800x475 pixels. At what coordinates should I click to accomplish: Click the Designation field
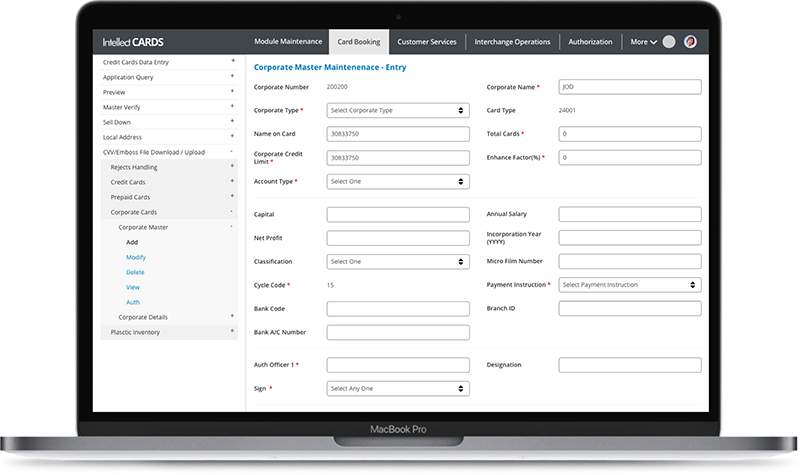pos(630,365)
